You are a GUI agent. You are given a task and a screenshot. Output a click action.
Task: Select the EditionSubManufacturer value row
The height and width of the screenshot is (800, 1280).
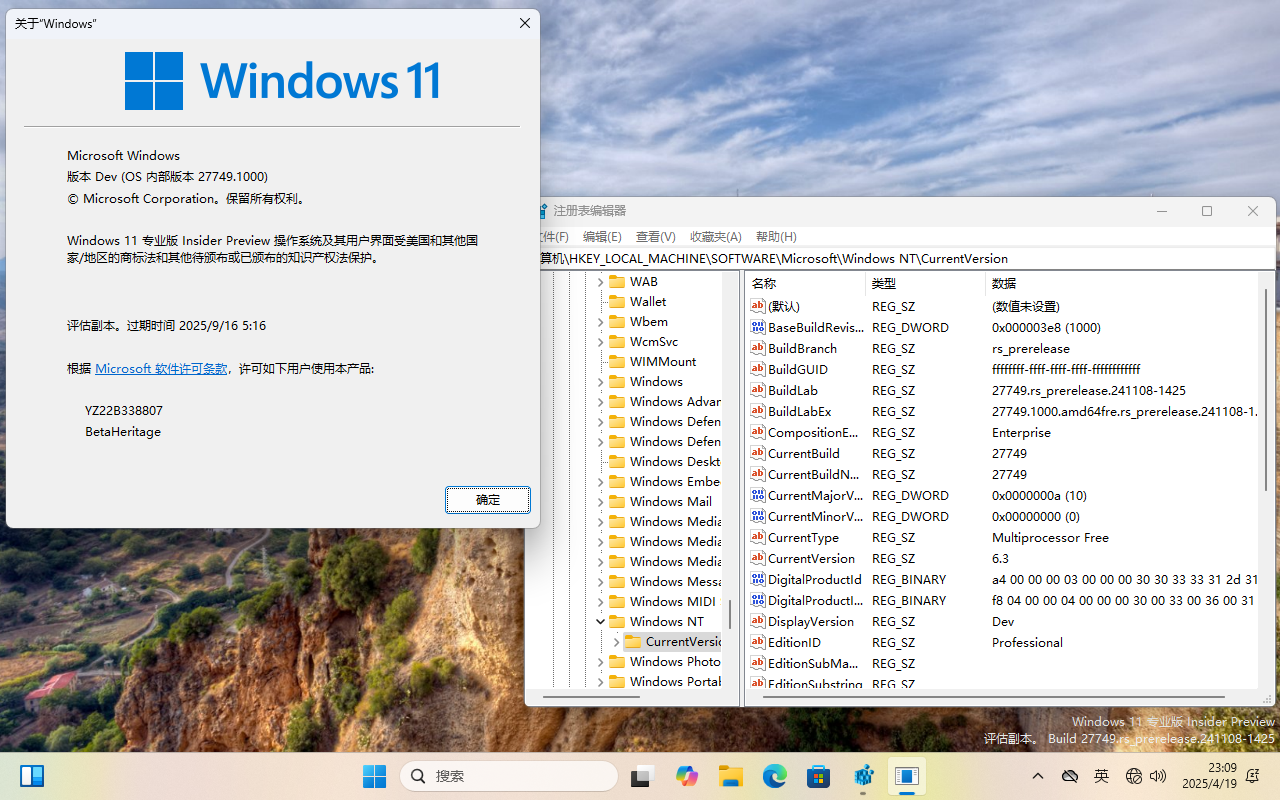point(1004,663)
